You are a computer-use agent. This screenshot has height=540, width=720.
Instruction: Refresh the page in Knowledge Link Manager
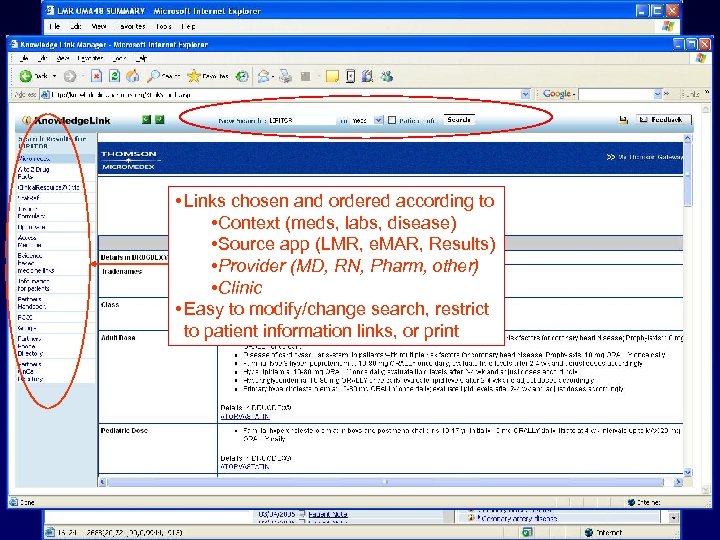(x=114, y=76)
